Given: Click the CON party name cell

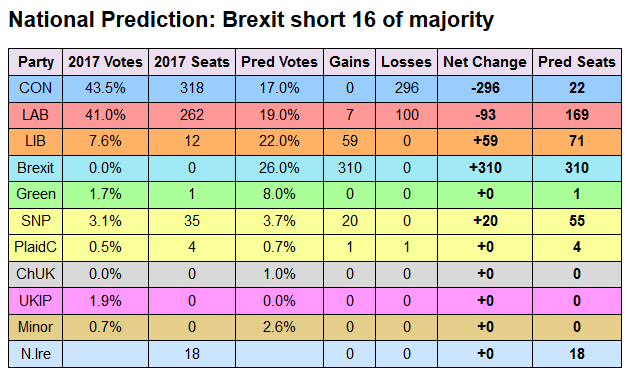Looking at the screenshot, I should (36, 88).
